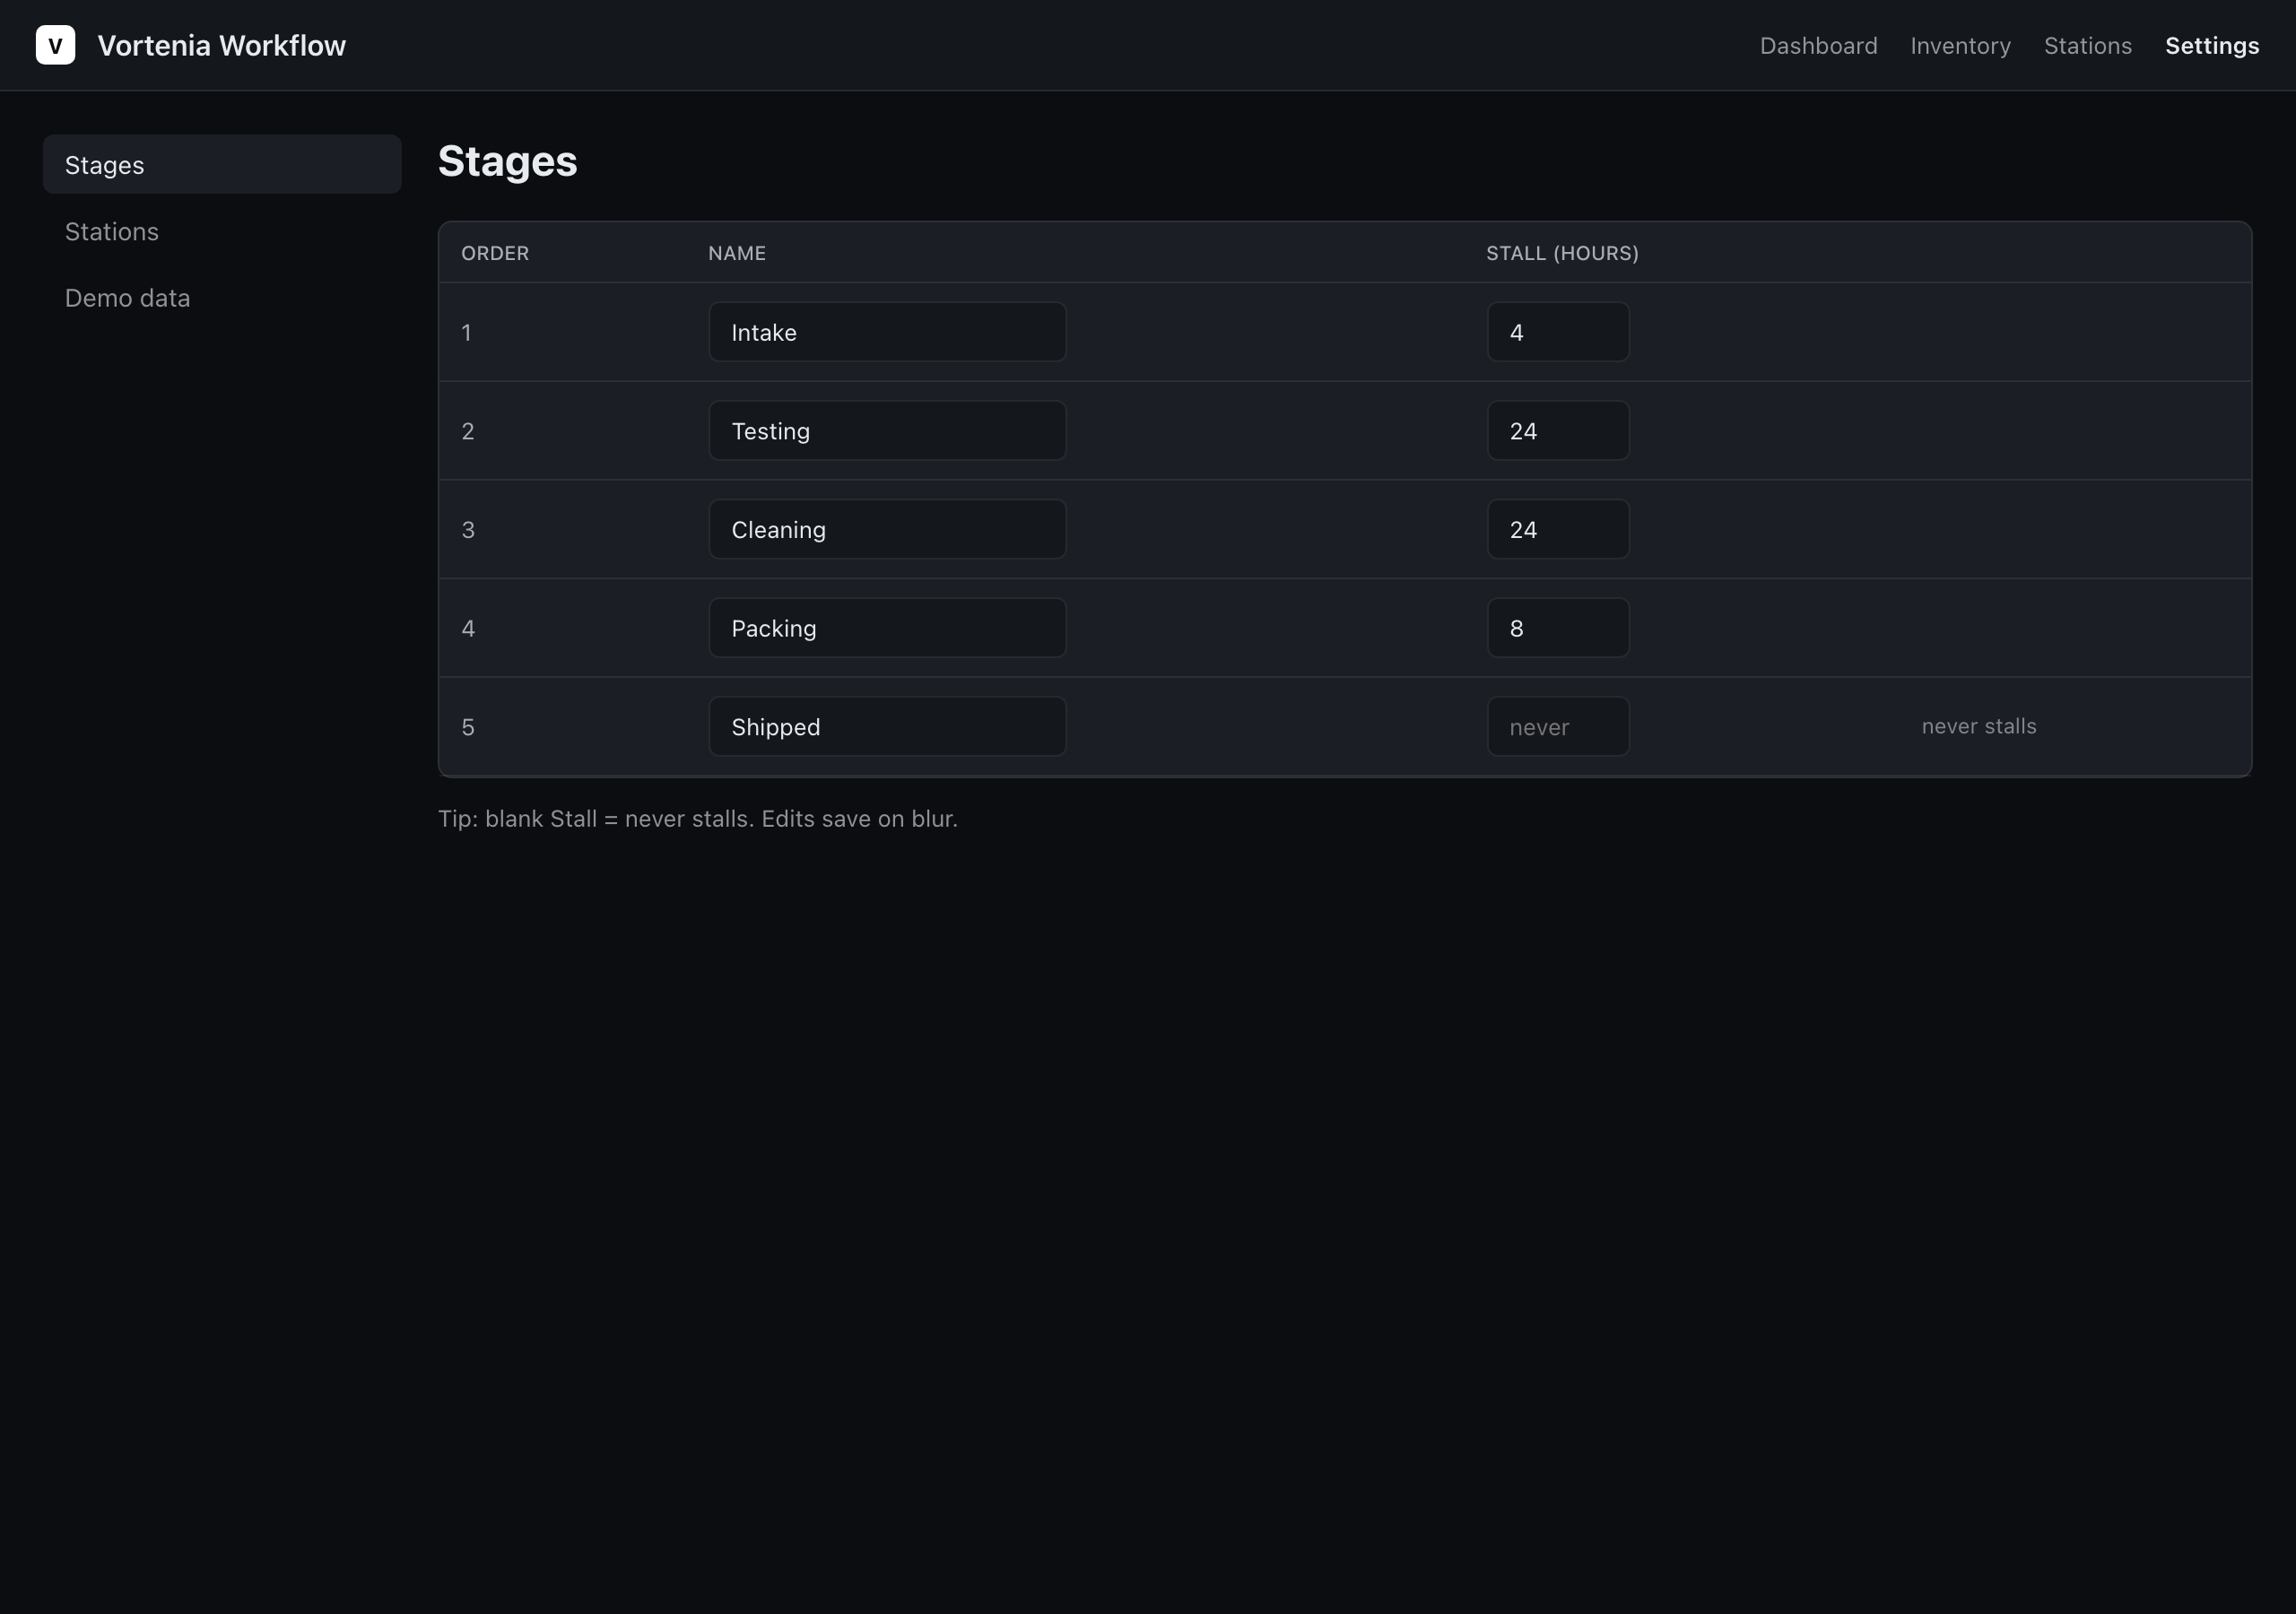Edit the Packing stage name field

click(x=887, y=628)
